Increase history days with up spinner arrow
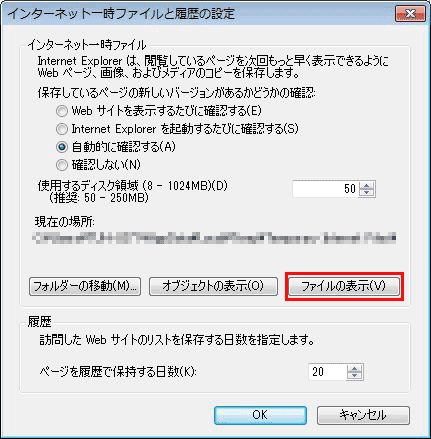 click(355, 368)
